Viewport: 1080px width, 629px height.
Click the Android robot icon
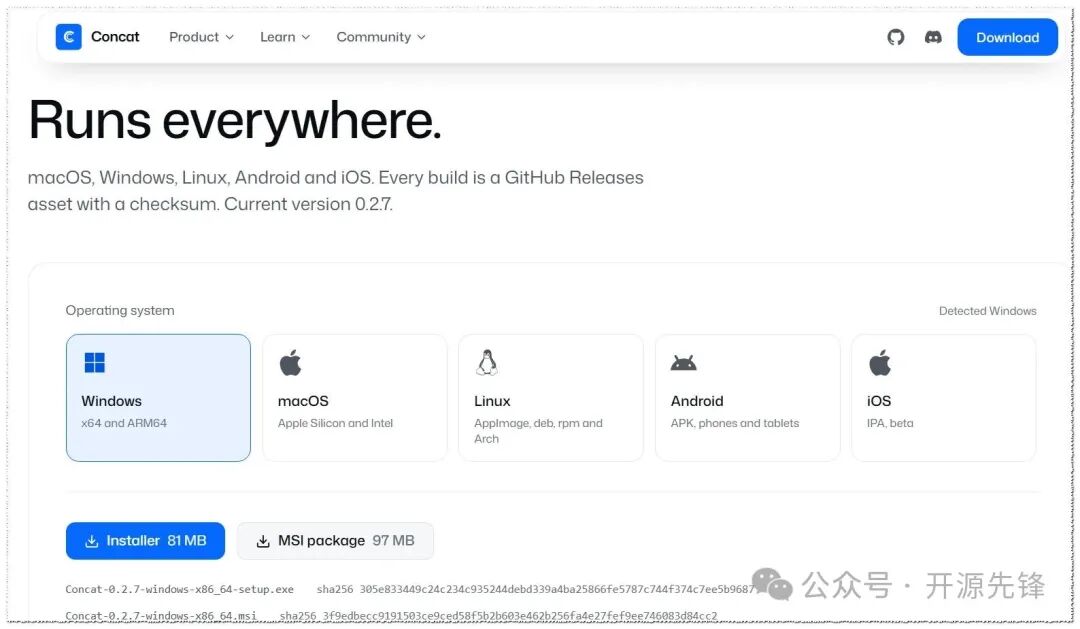683,362
